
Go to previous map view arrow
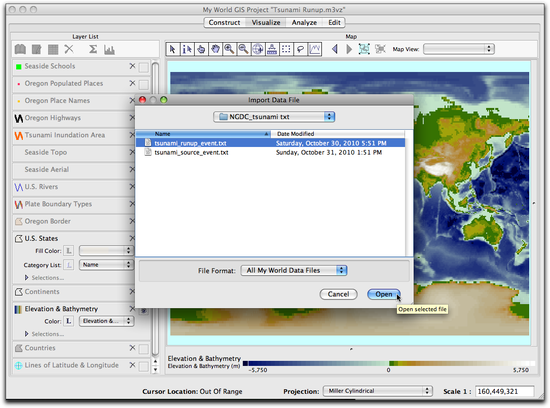(335, 49)
